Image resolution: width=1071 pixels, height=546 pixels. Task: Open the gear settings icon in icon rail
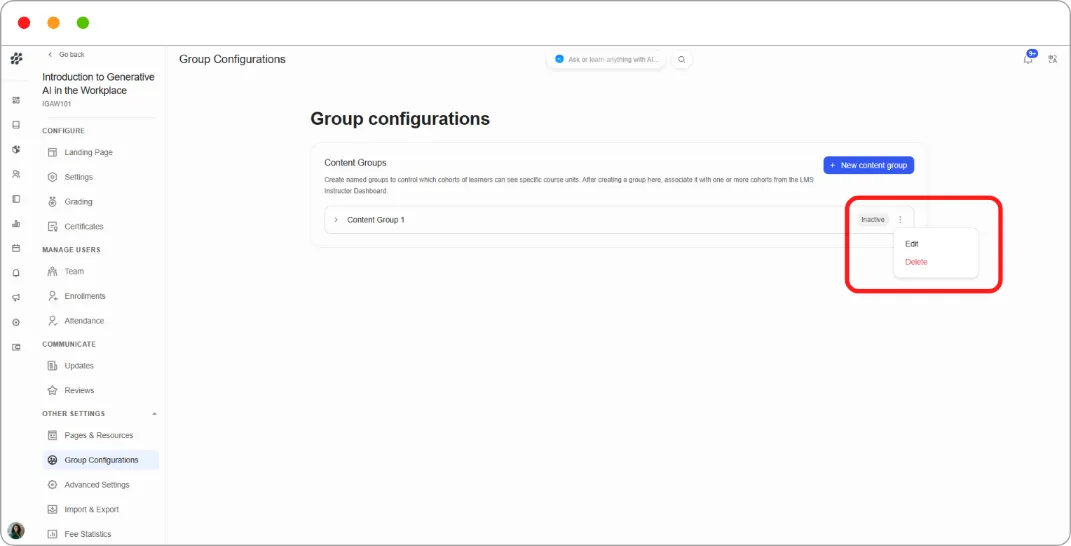[16, 322]
